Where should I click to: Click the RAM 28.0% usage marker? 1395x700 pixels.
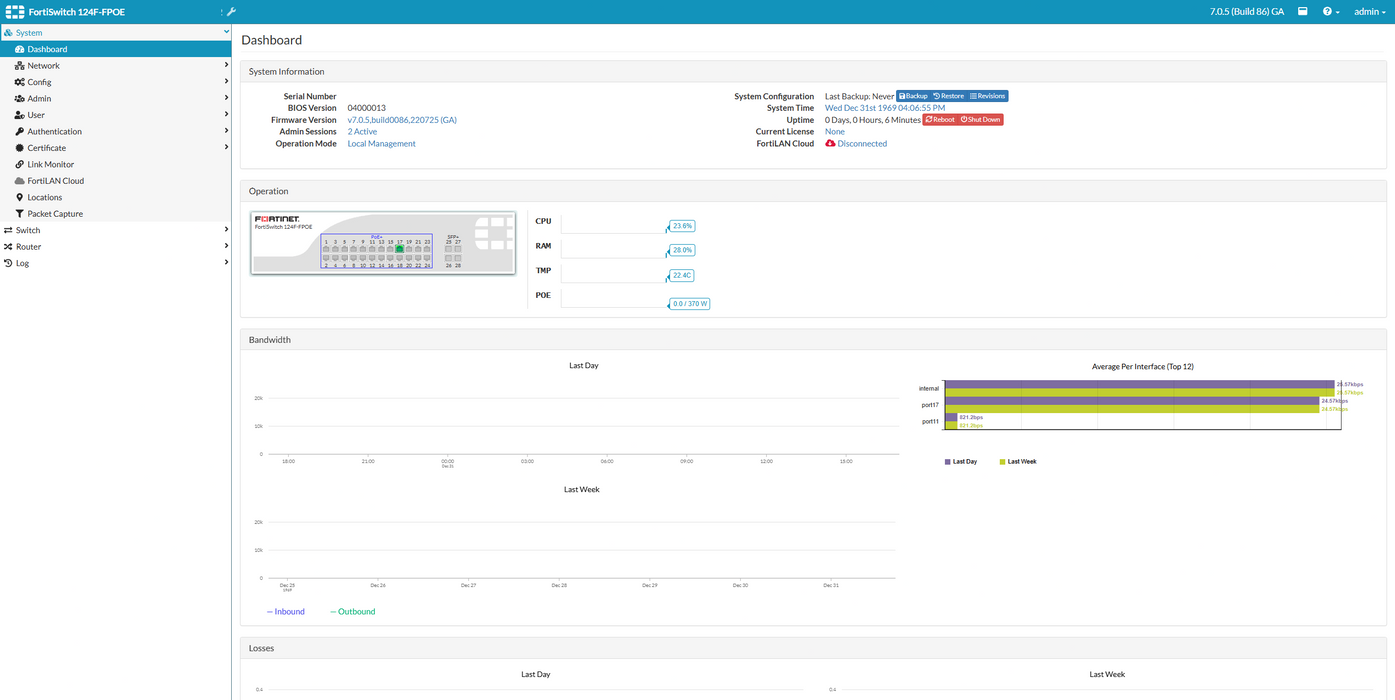tap(682, 250)
